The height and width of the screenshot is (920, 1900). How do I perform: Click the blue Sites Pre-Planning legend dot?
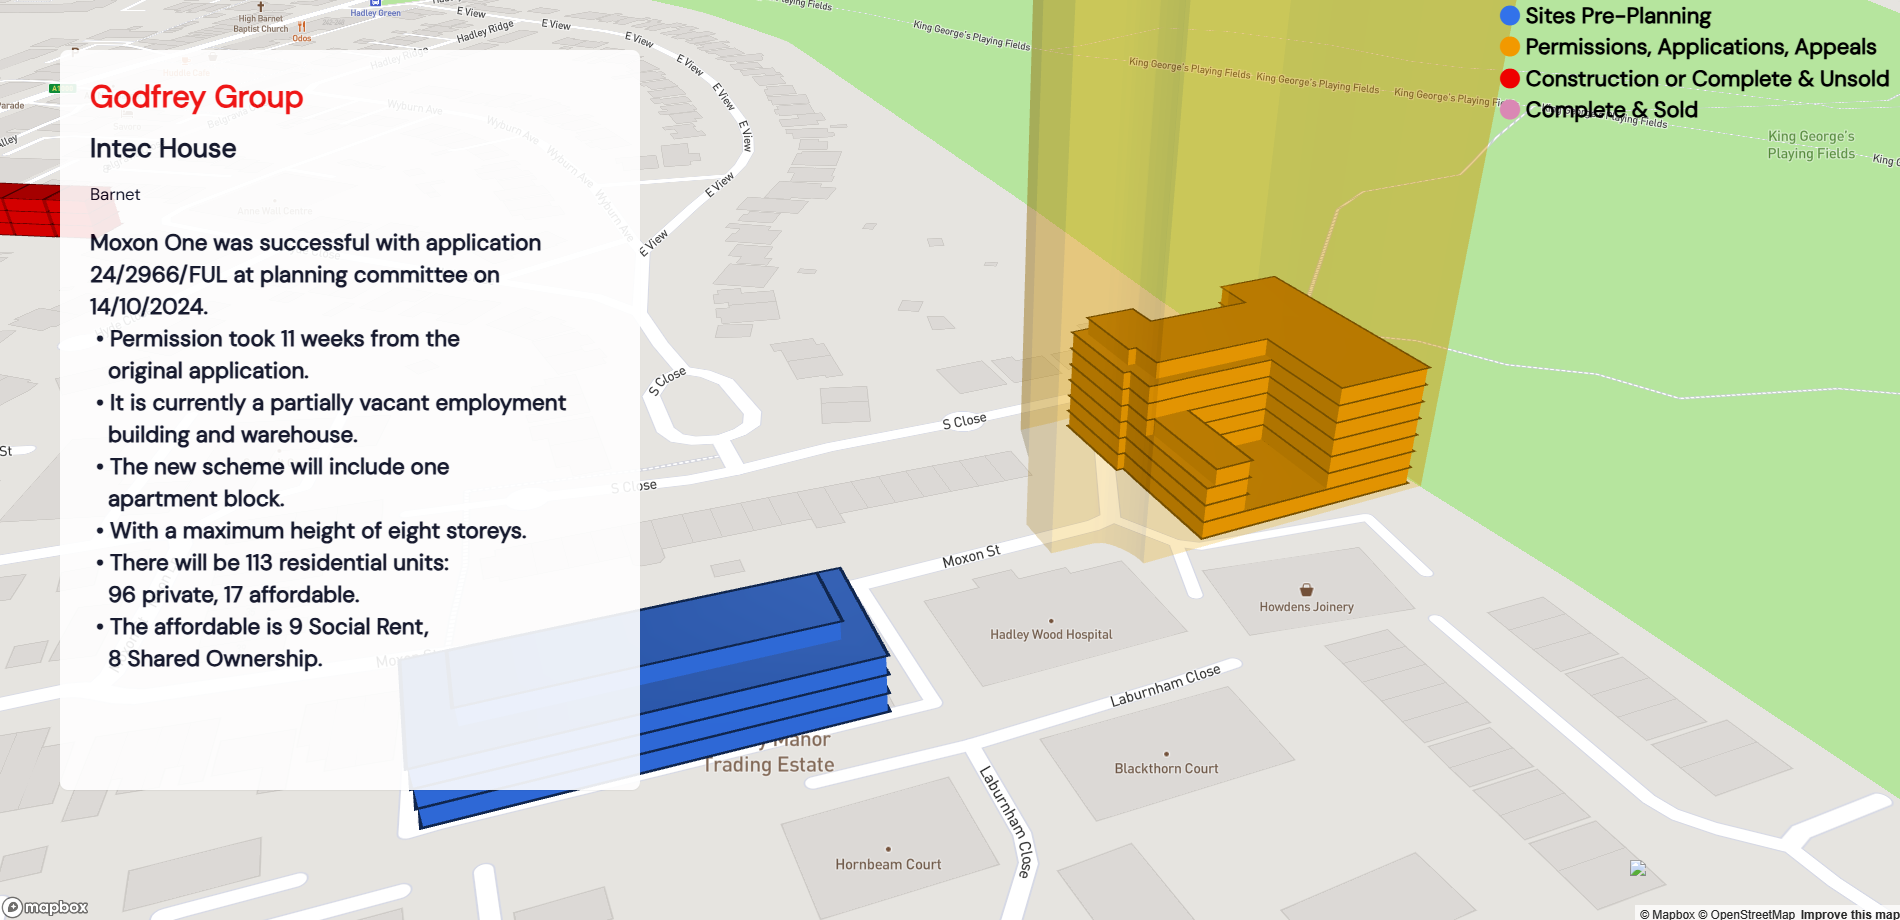[1510, 16]
